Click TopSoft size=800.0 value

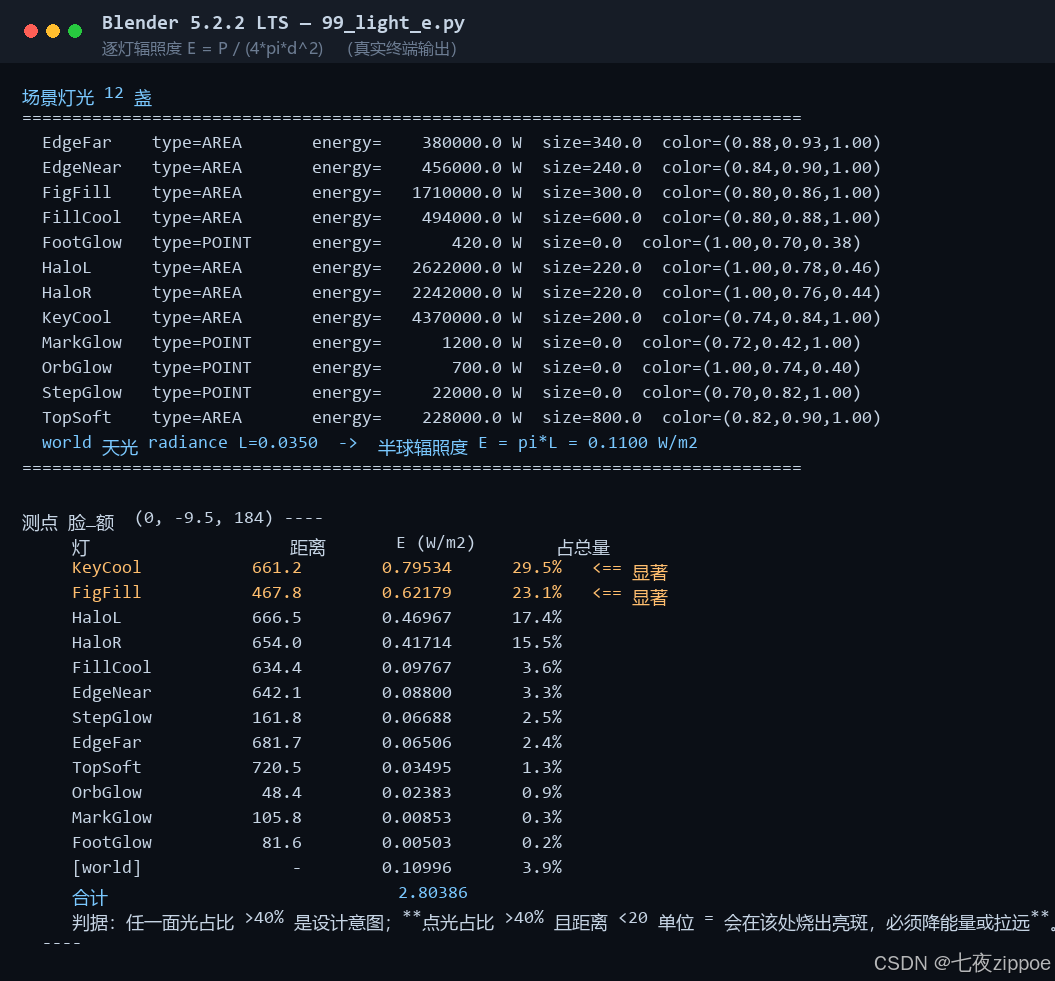click(592, 417)
